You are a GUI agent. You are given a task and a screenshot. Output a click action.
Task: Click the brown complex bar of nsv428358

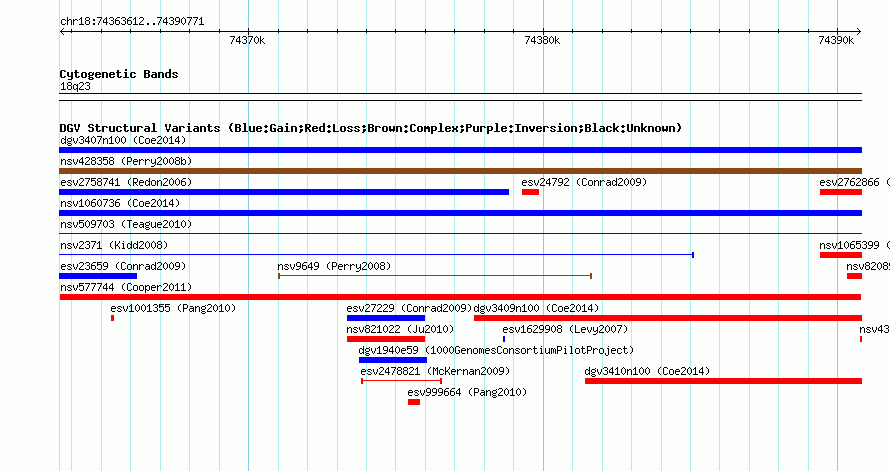click(x=460, y=171)
